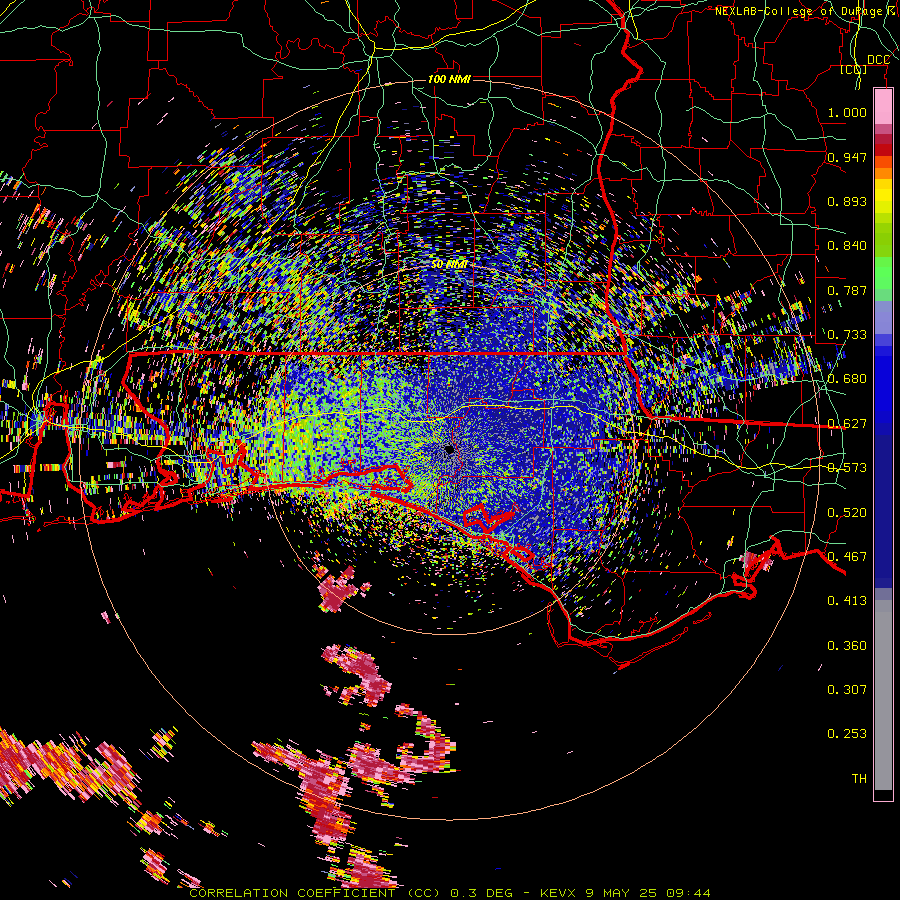Click the KEVX station identifier in caption

[x=557, y=893]
